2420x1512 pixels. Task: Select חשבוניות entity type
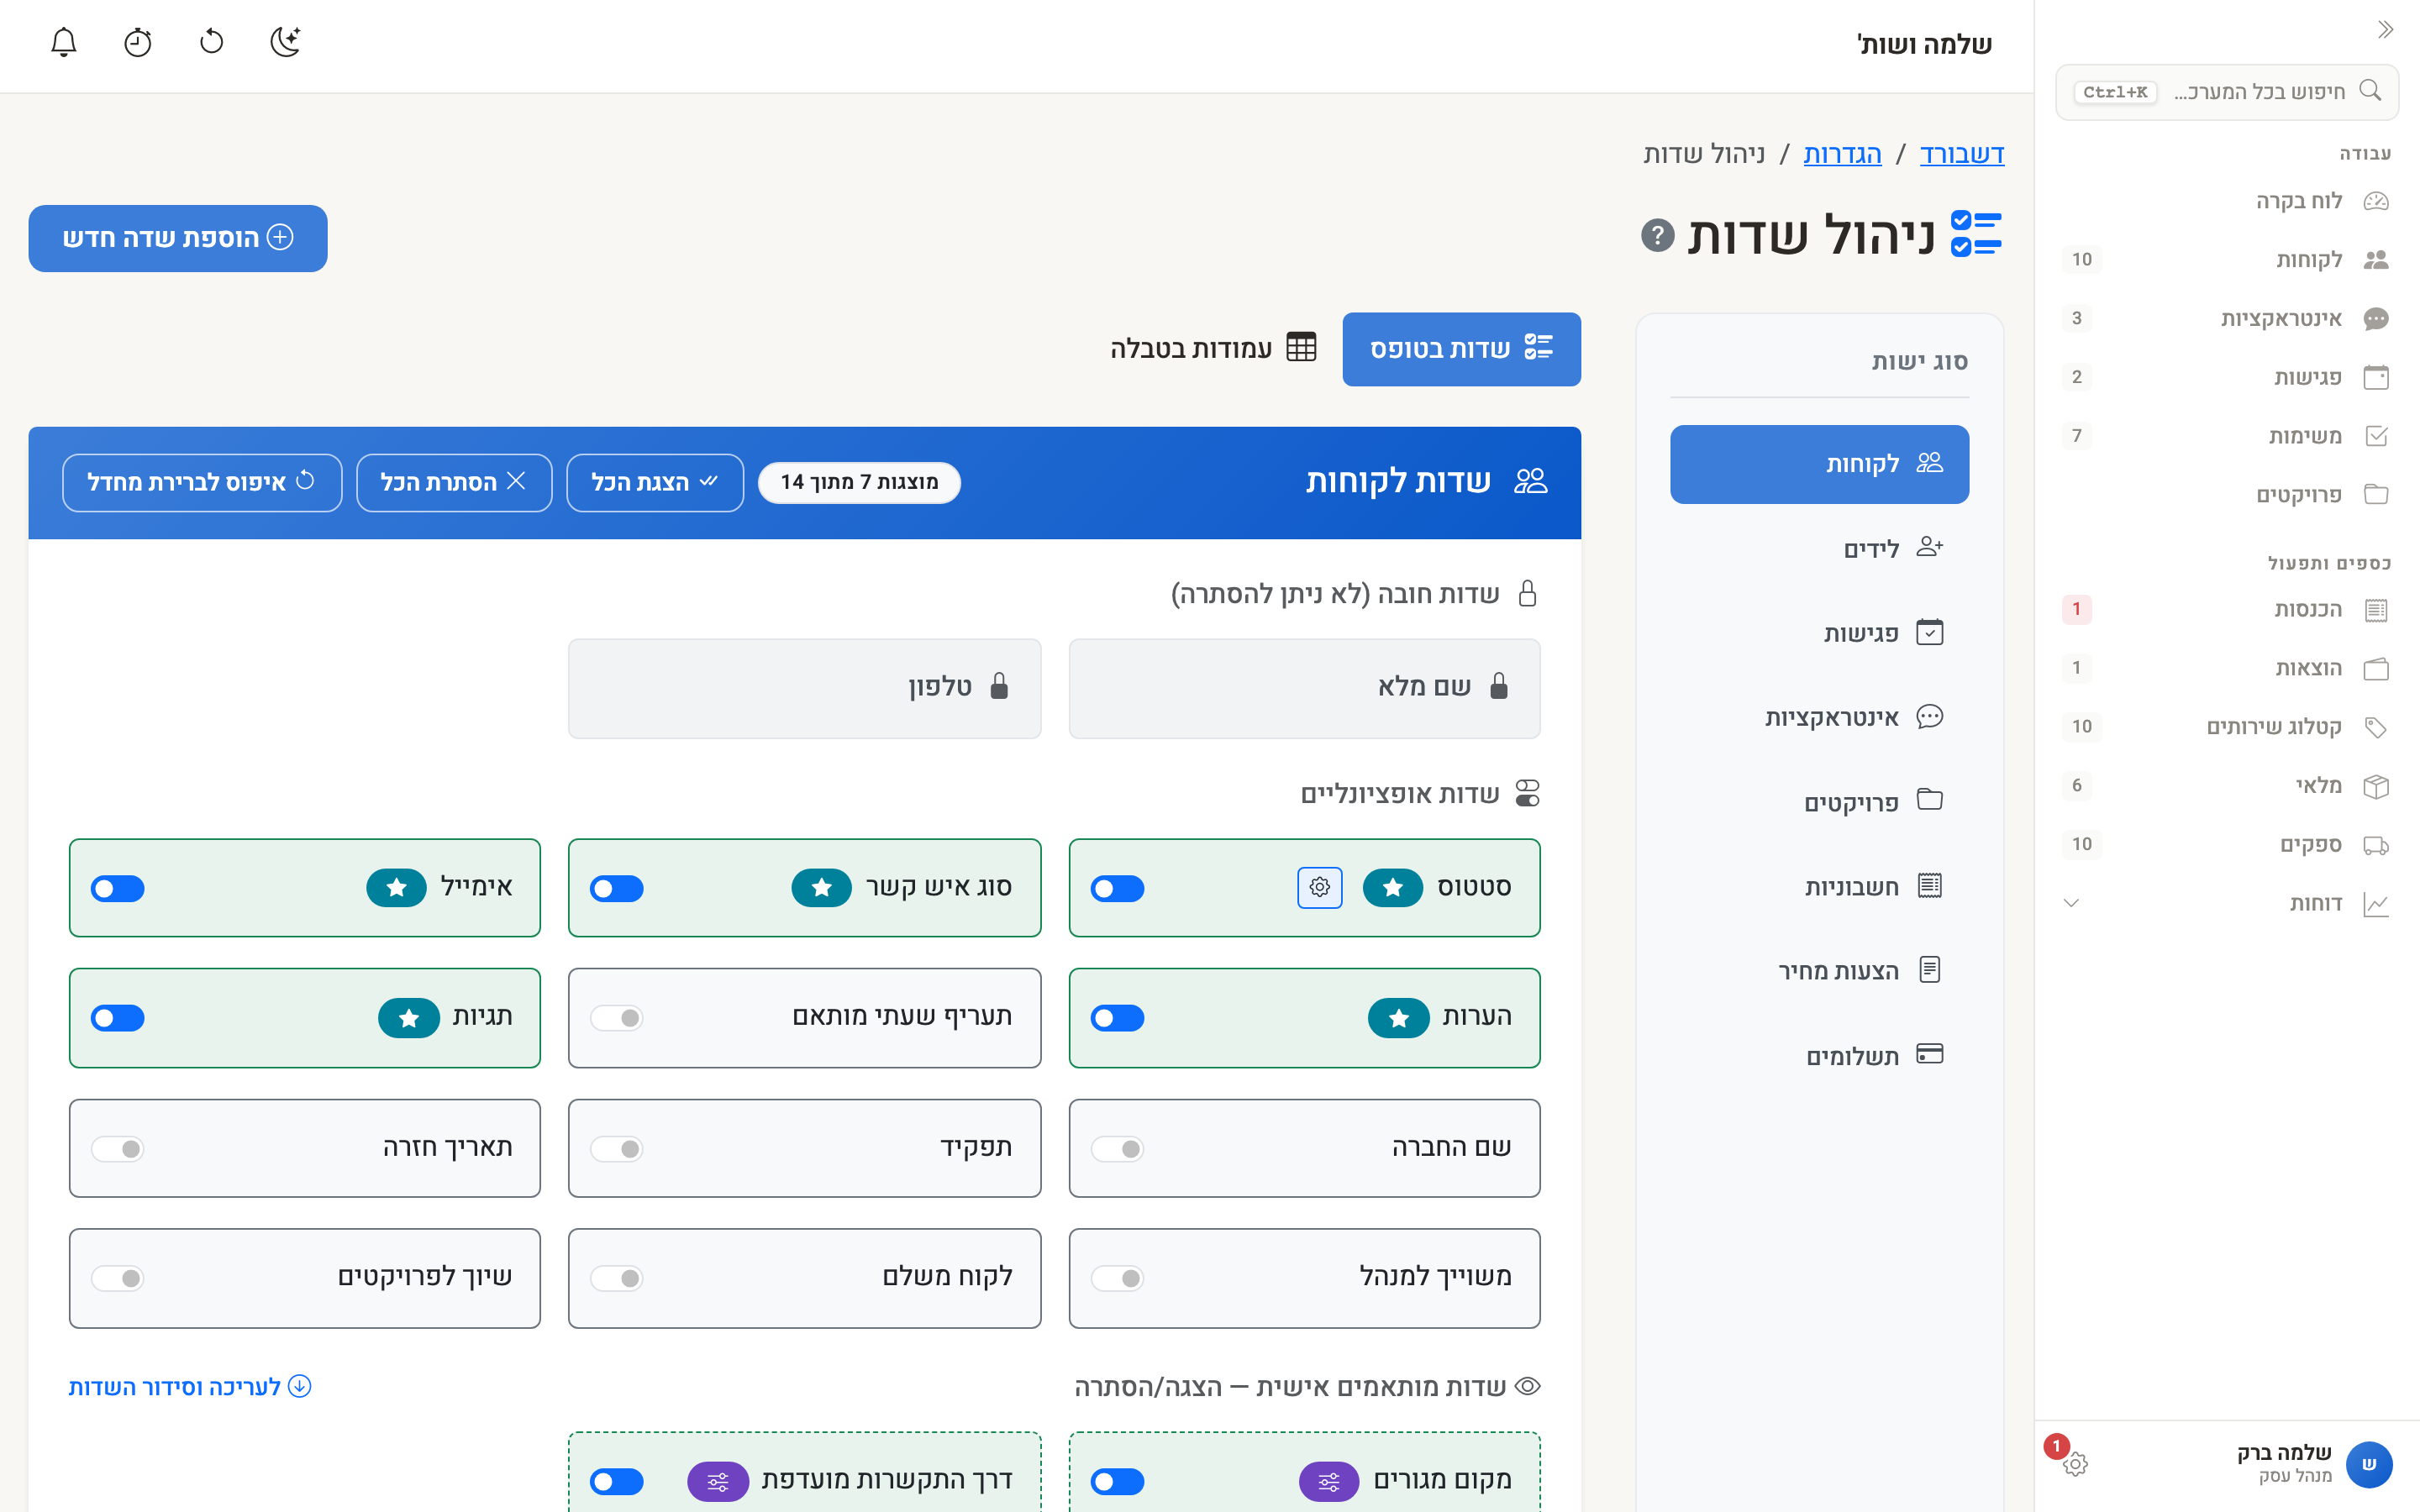(x=1819, y=886)
